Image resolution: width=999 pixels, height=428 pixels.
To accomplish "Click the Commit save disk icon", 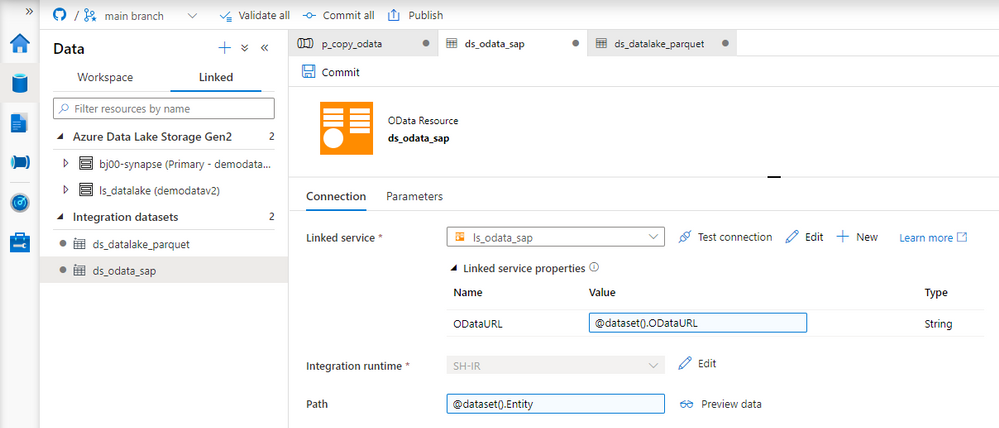I will pos(308,72).
